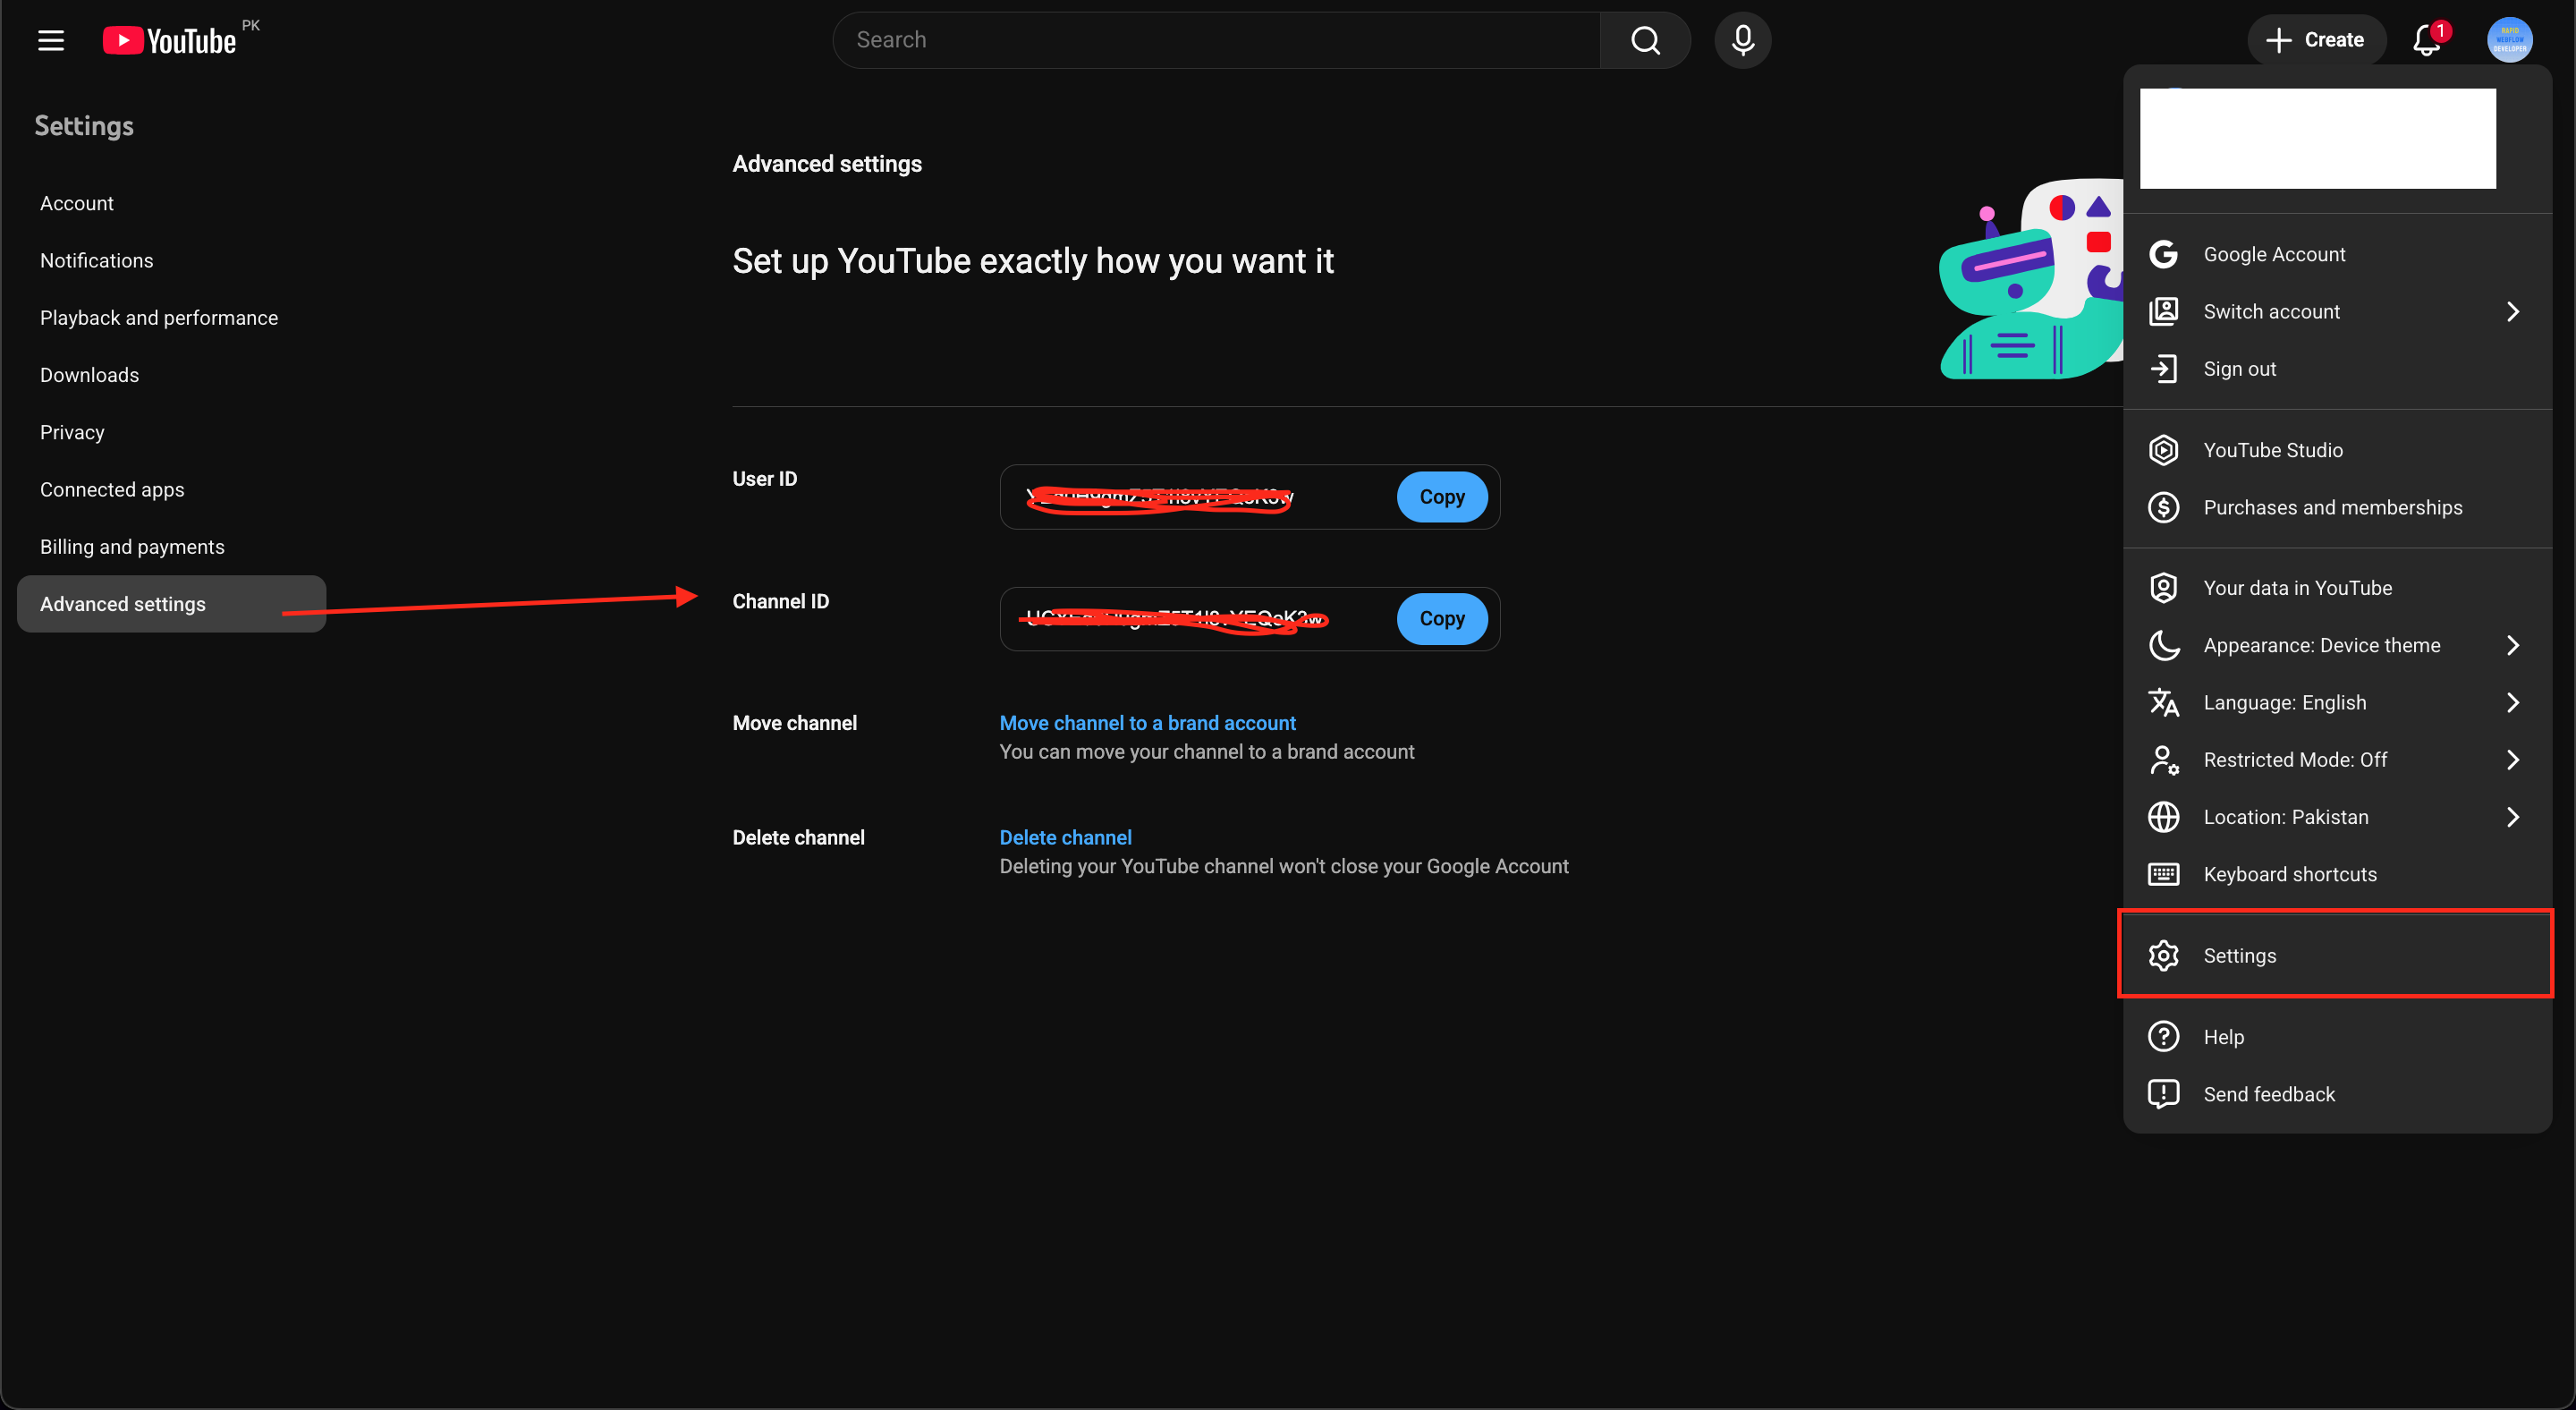
Task: Click the Delete channel link
Action: click(x=1065, y=838)
